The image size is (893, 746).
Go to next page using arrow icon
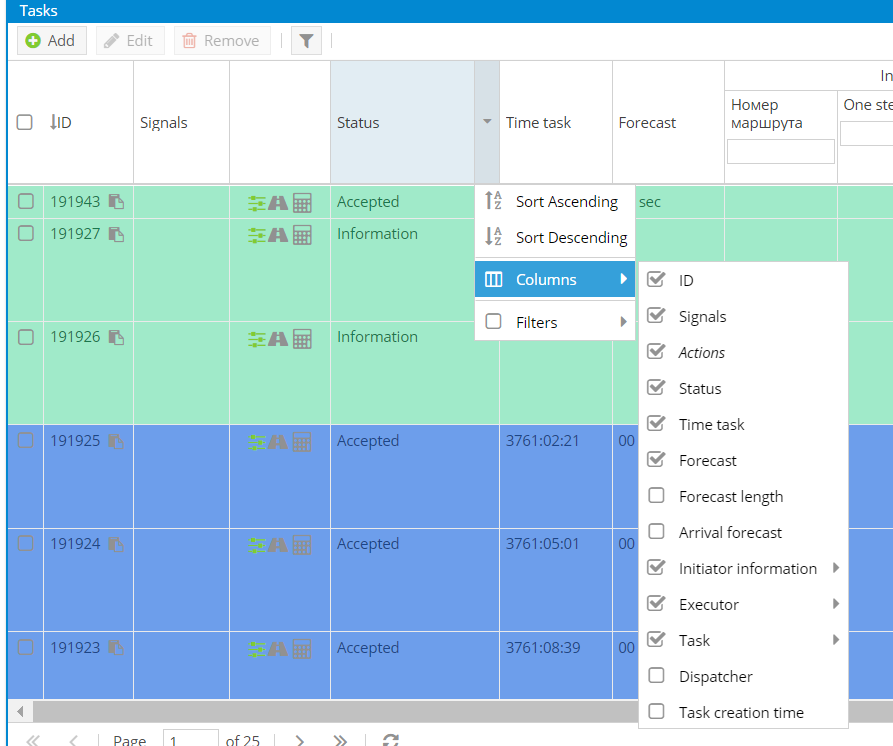300,740
